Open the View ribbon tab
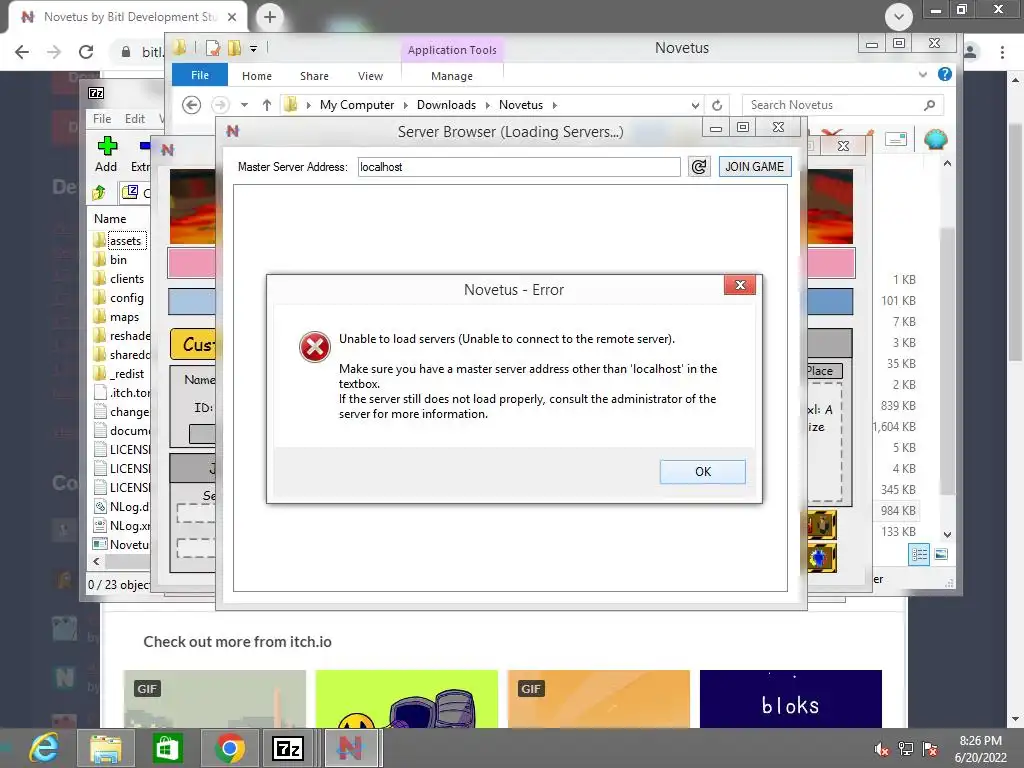 (370, 76)
